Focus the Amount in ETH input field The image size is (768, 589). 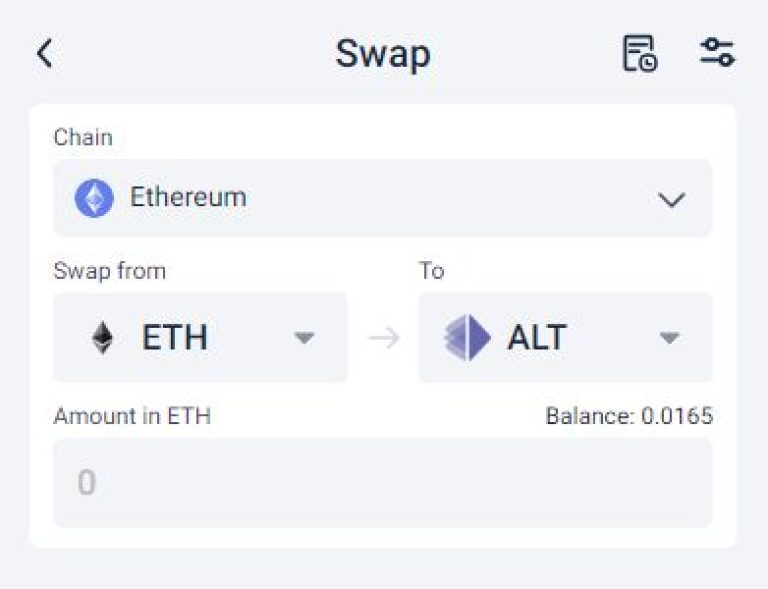tap(383, 483)
